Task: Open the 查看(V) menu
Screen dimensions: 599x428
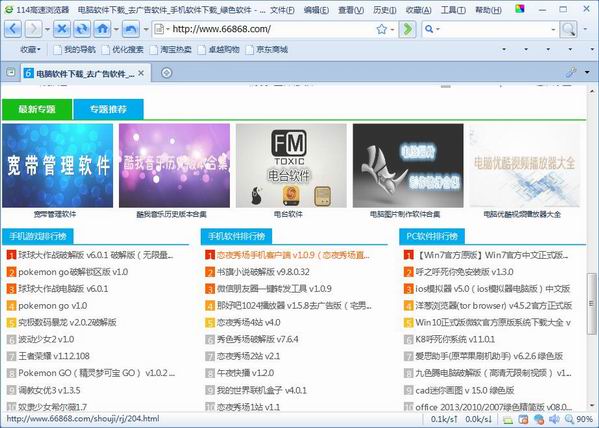Action: (x=351, y=10)
